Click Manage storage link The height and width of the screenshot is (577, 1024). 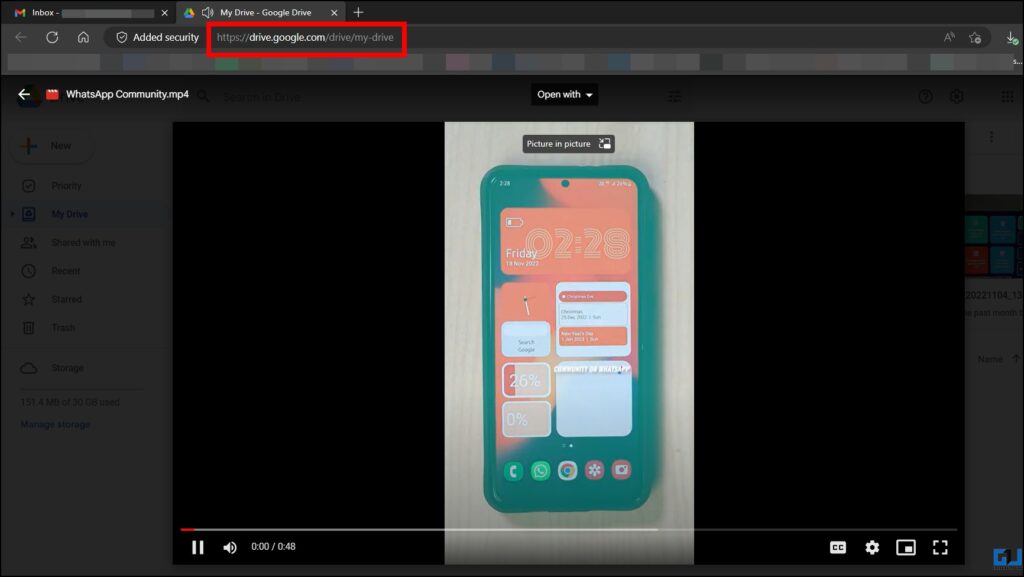(x=56, y=424)
